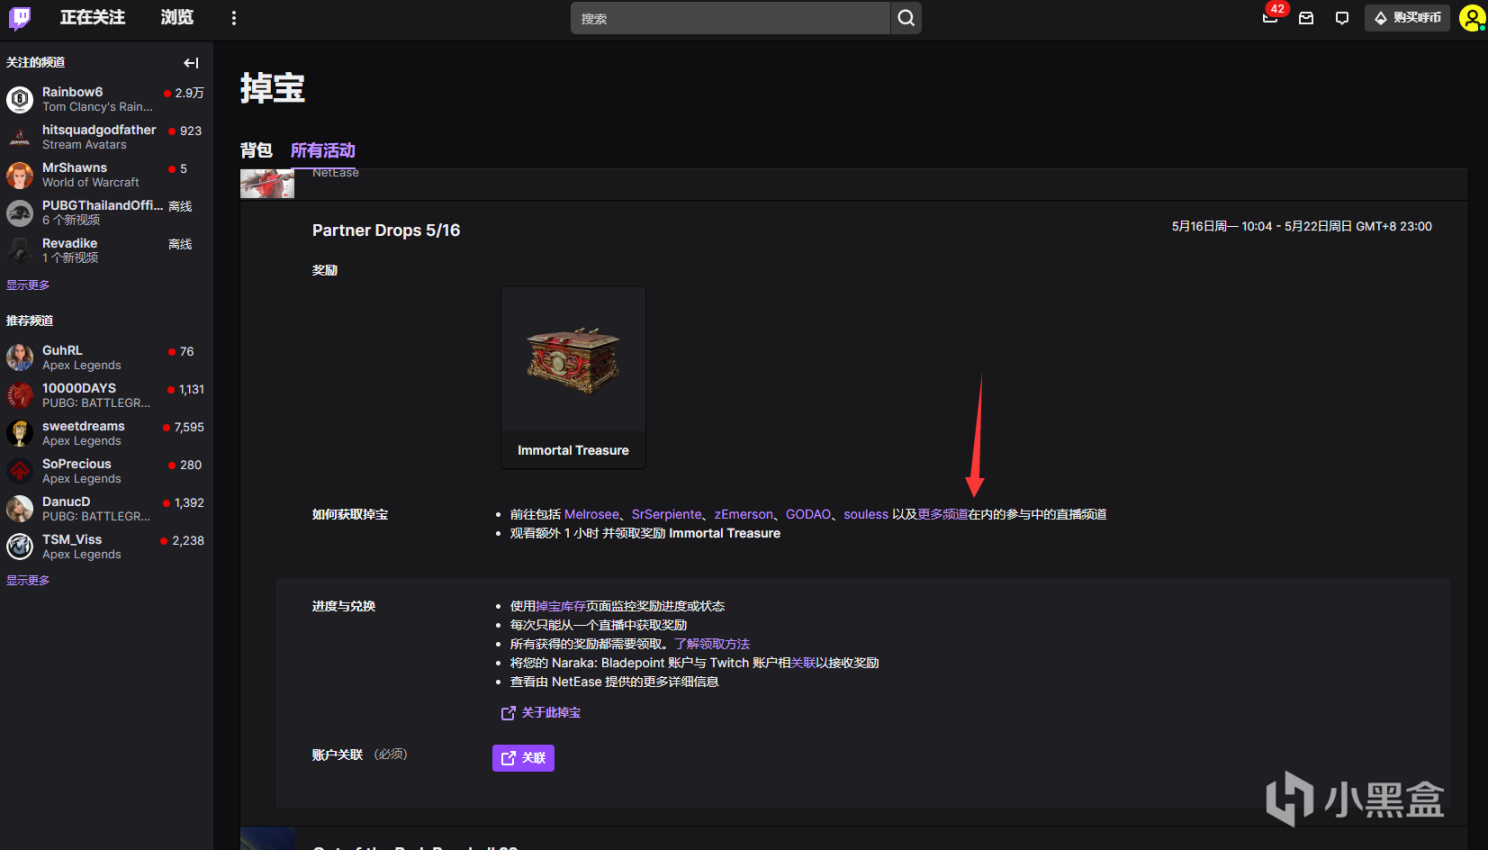
Task: Click MrShawns World of Warcraft entry
Action: (106, 175)
